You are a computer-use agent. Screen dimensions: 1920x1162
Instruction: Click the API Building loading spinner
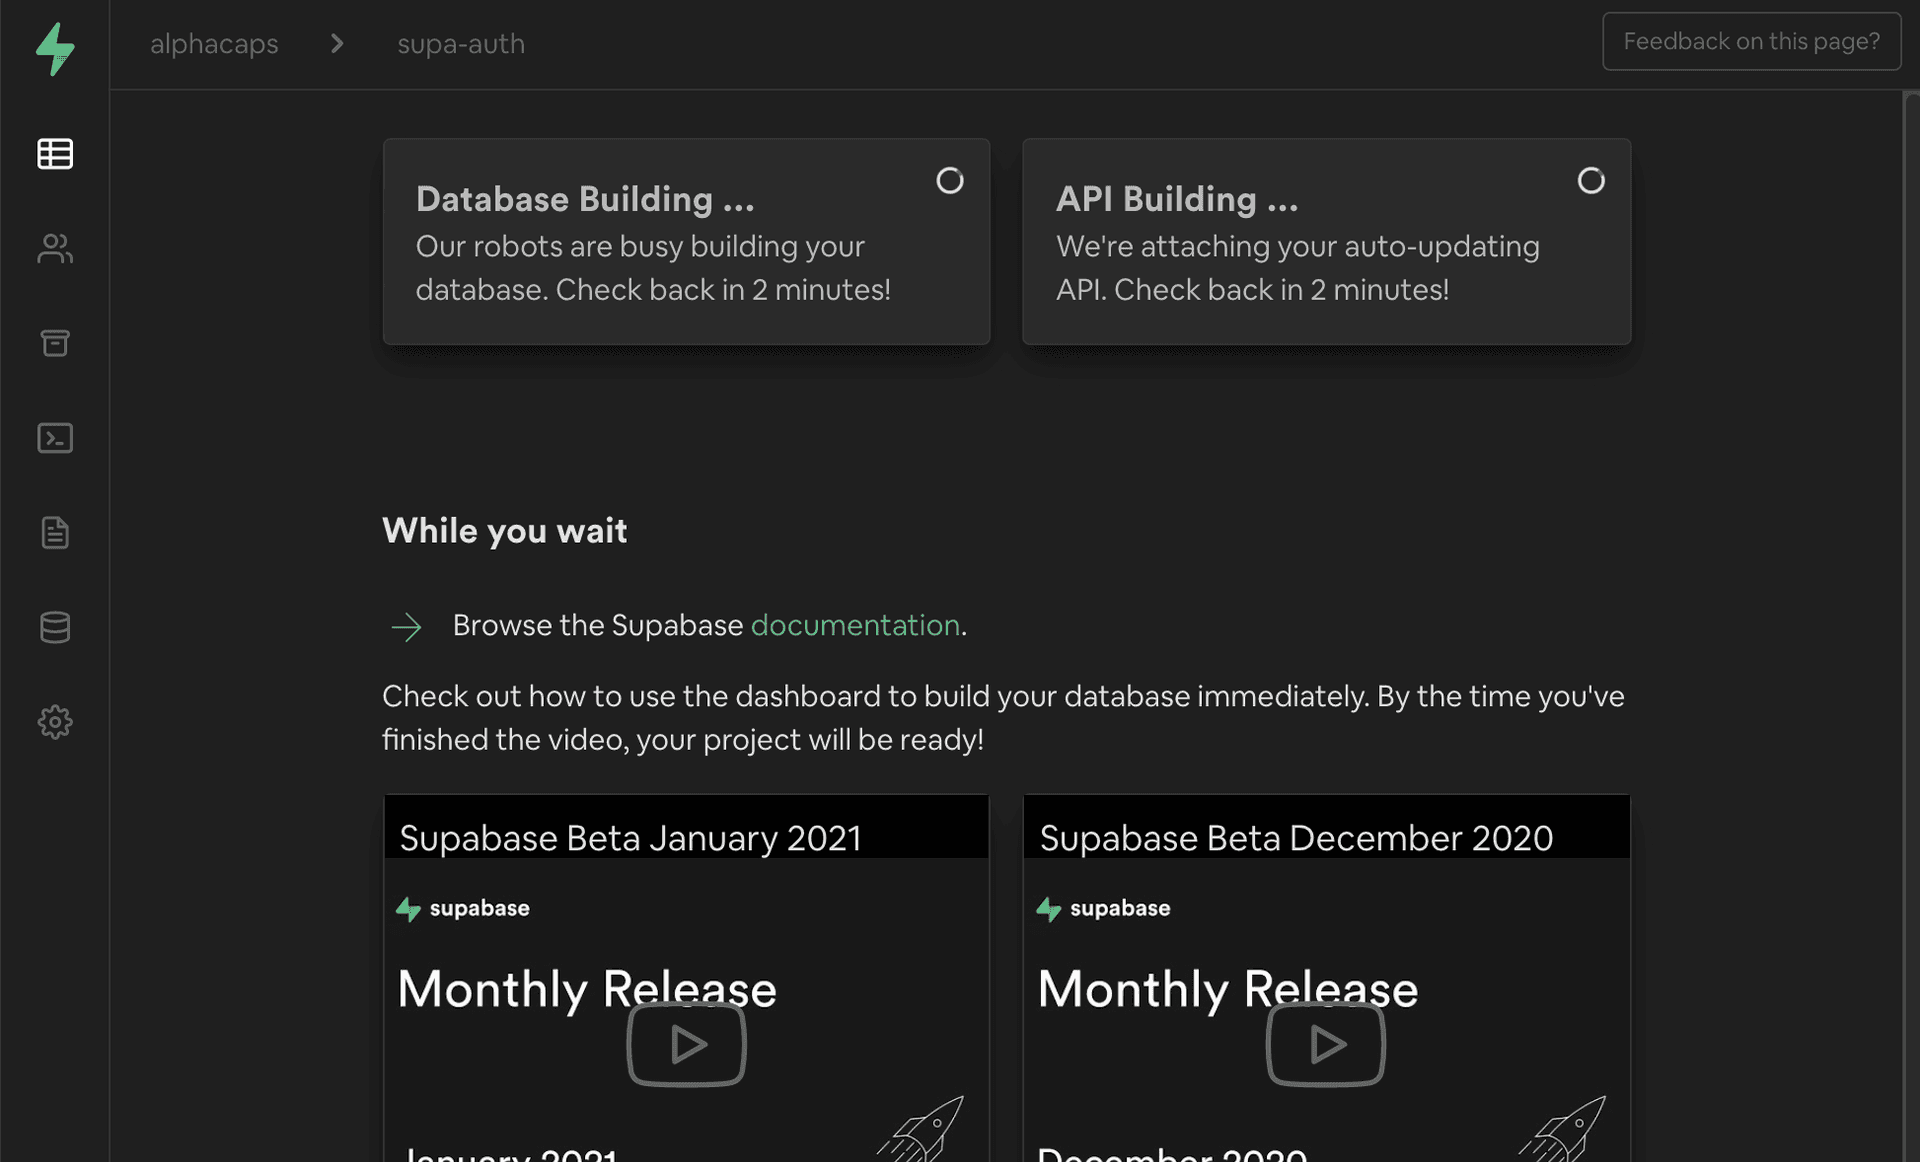click(x=1591, y=180)
